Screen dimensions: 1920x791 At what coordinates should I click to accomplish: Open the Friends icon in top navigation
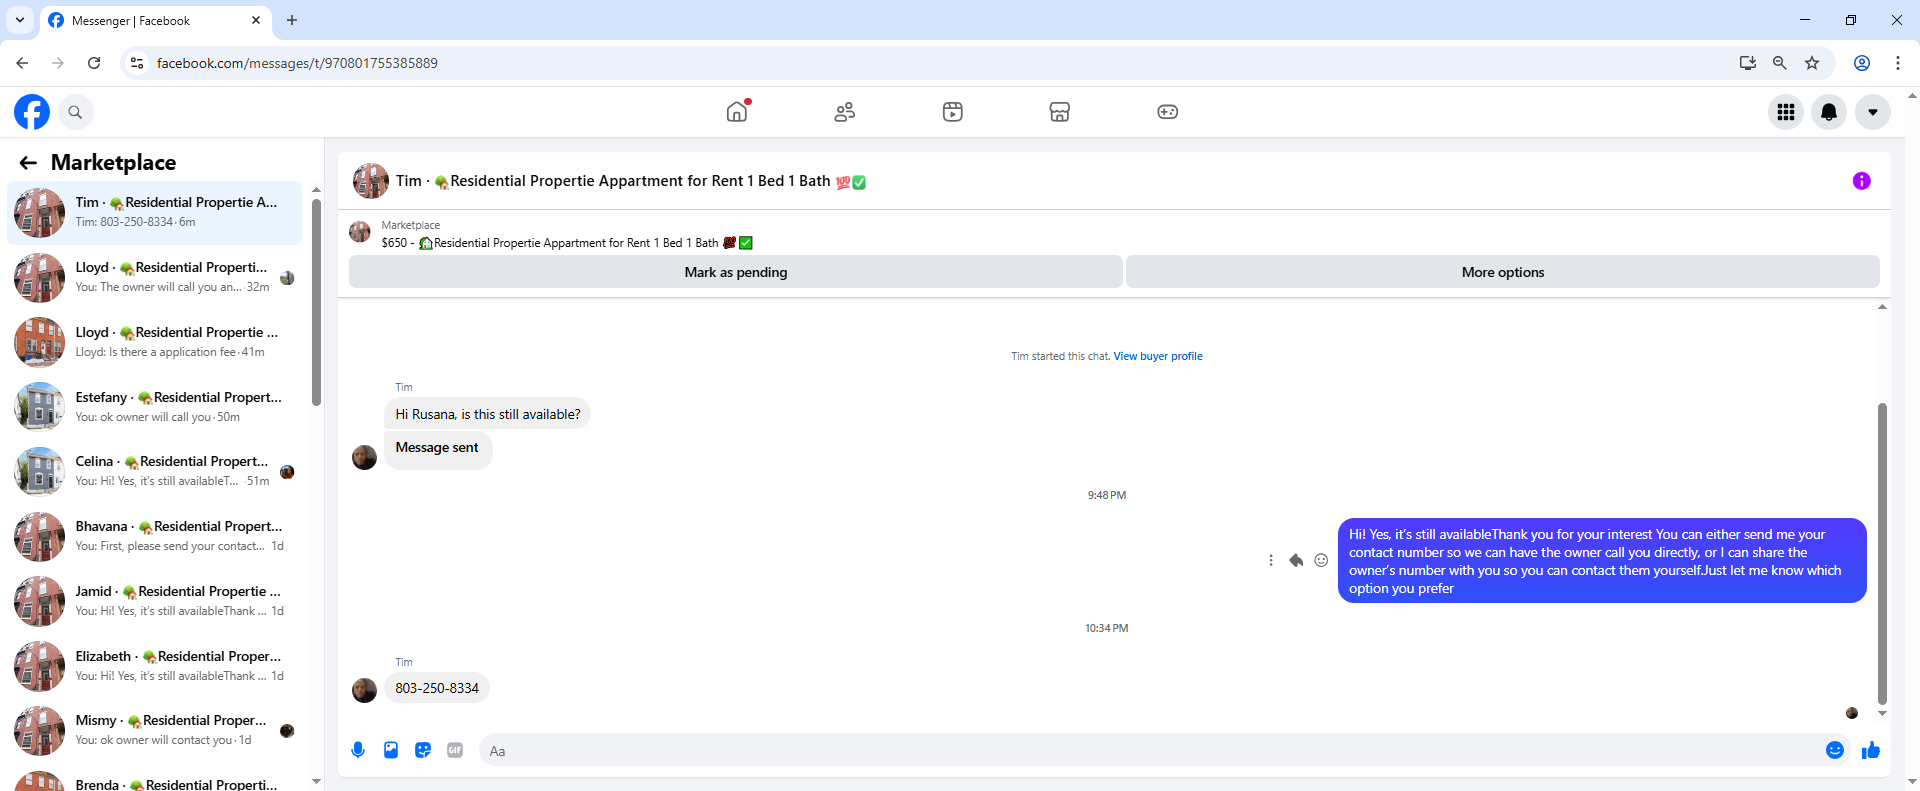click(845, 112)
